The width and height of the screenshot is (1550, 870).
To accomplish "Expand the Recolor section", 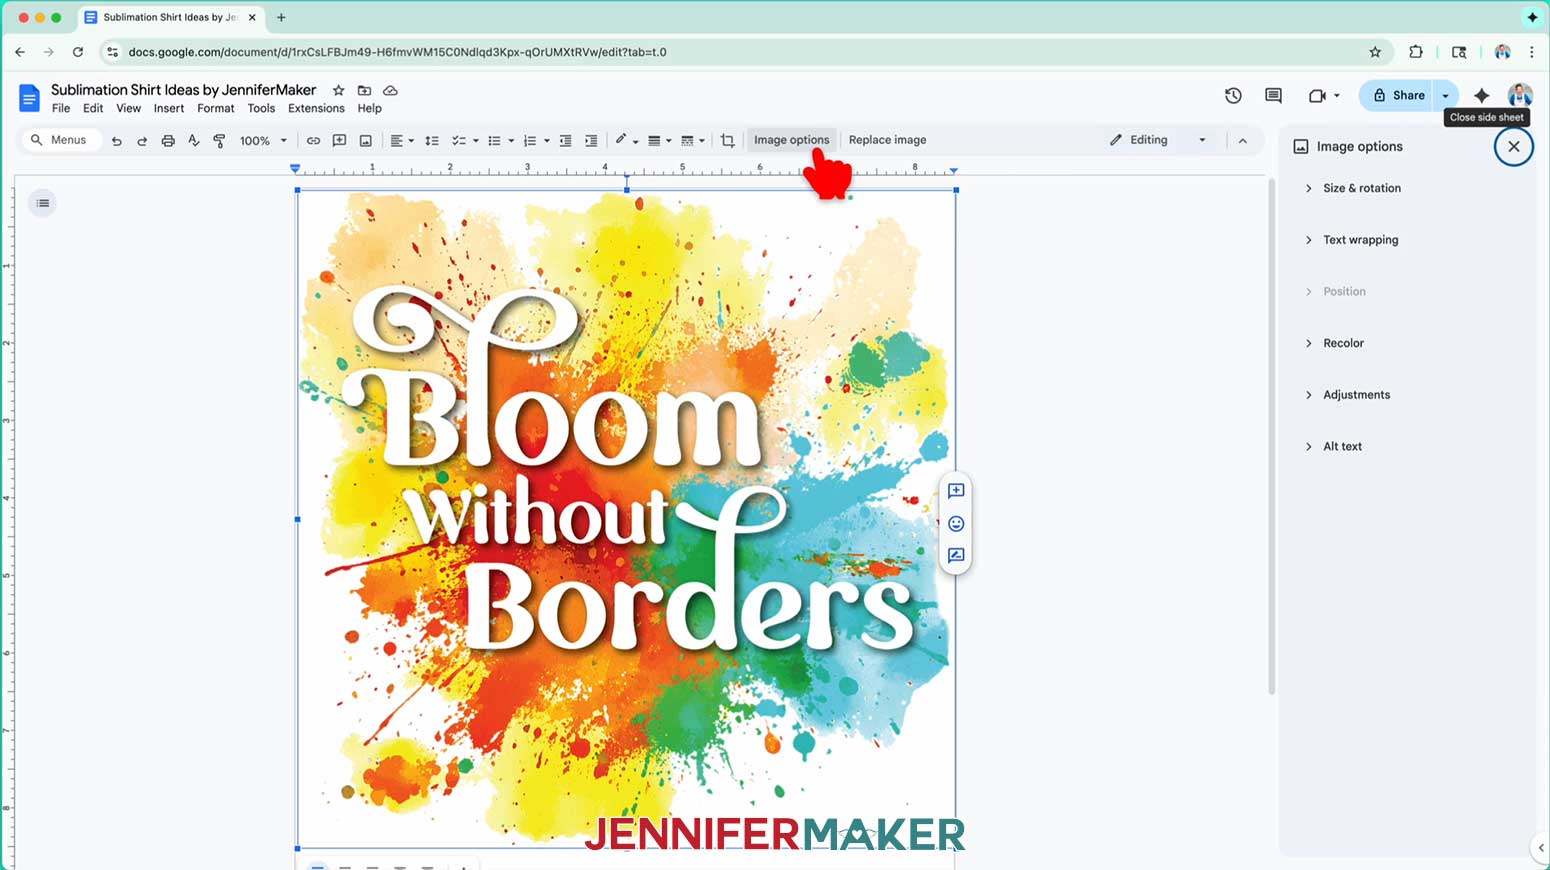I will pyautogui.click(x=1334, y=343).
